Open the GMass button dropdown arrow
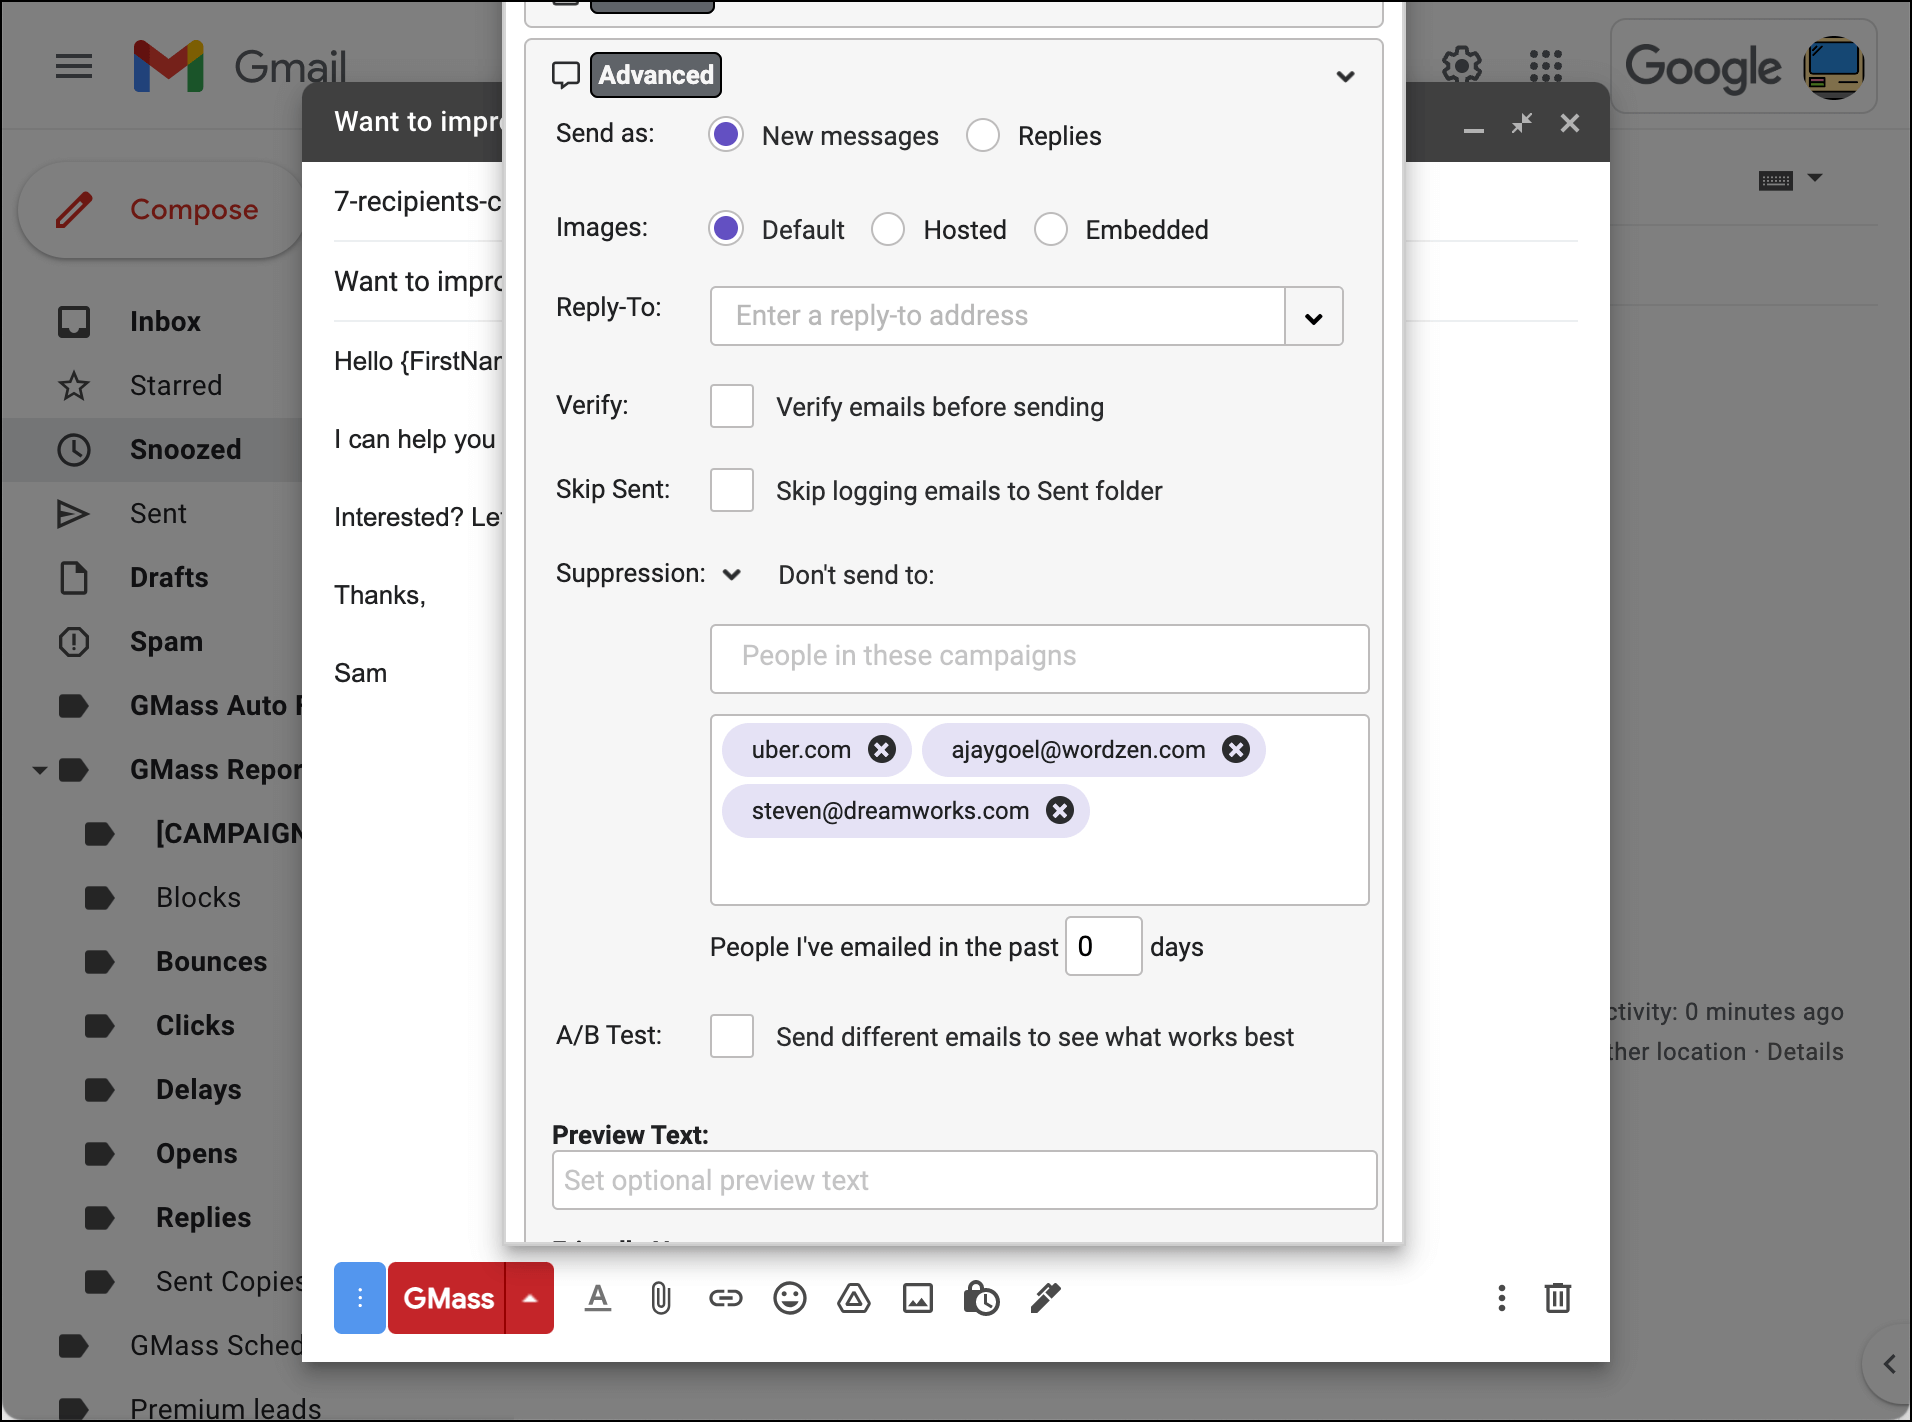The image size is (1912, 1422). (x=530, y=1298)
